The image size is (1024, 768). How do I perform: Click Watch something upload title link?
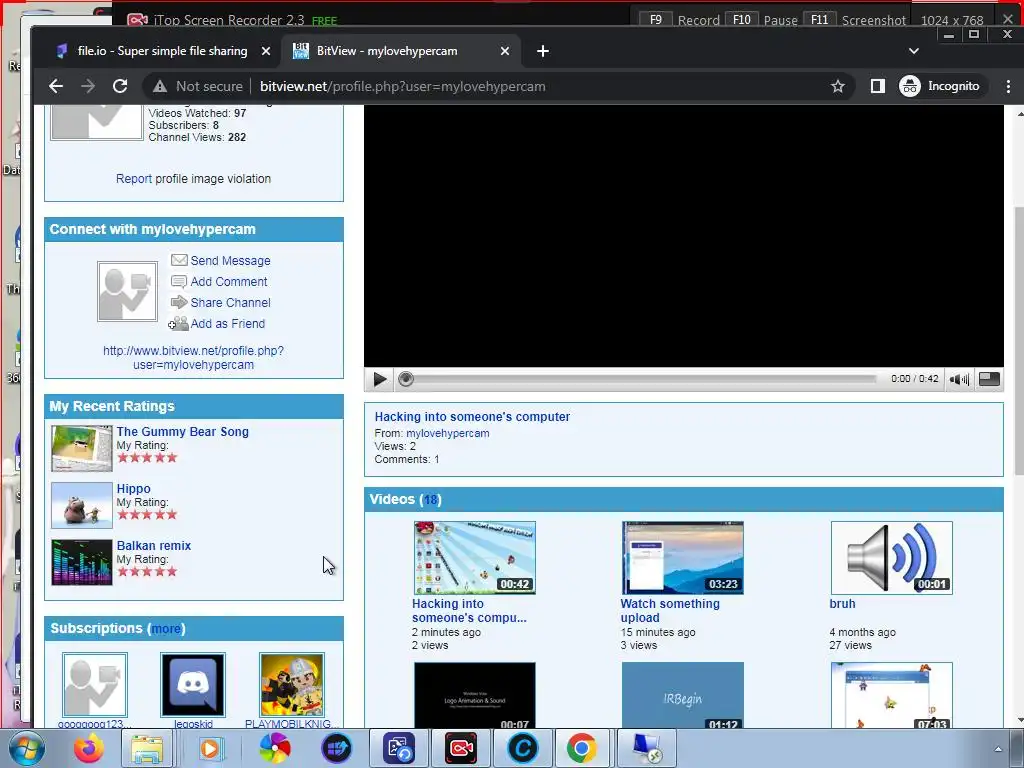click(x=670, y=611)
